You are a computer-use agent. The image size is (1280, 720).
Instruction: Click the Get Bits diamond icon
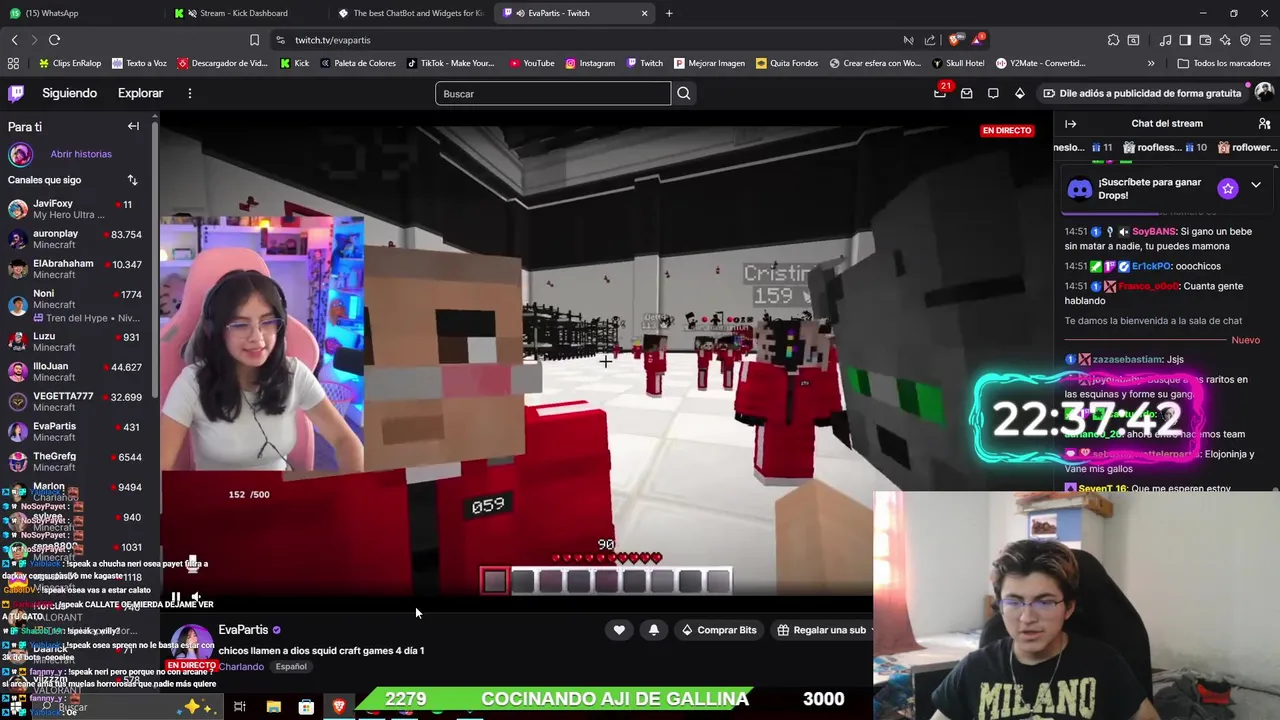(1019, 93)
